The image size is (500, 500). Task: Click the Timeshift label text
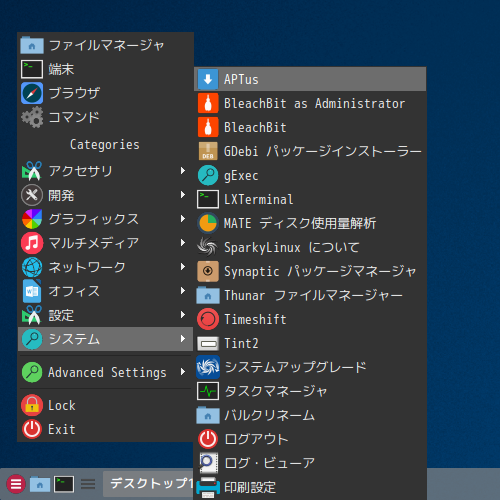tap(255, 320)
